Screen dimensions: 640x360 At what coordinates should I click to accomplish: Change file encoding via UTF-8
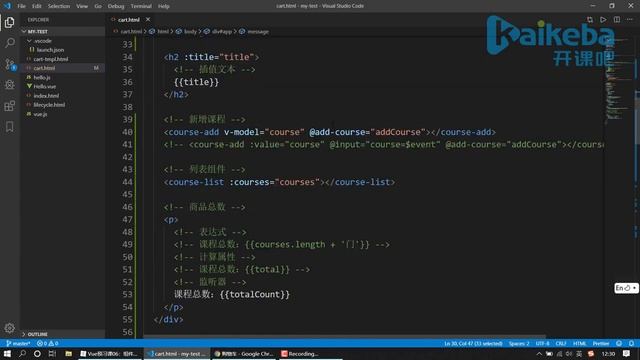point(542,343)
